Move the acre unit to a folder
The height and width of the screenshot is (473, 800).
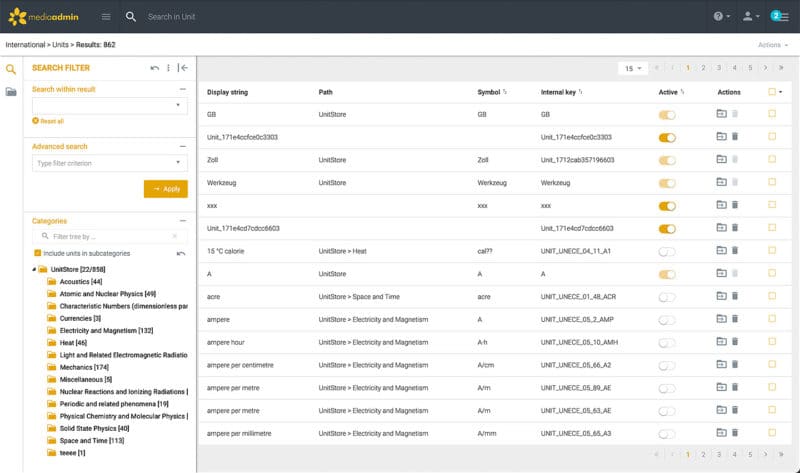[x=721, y=296]
